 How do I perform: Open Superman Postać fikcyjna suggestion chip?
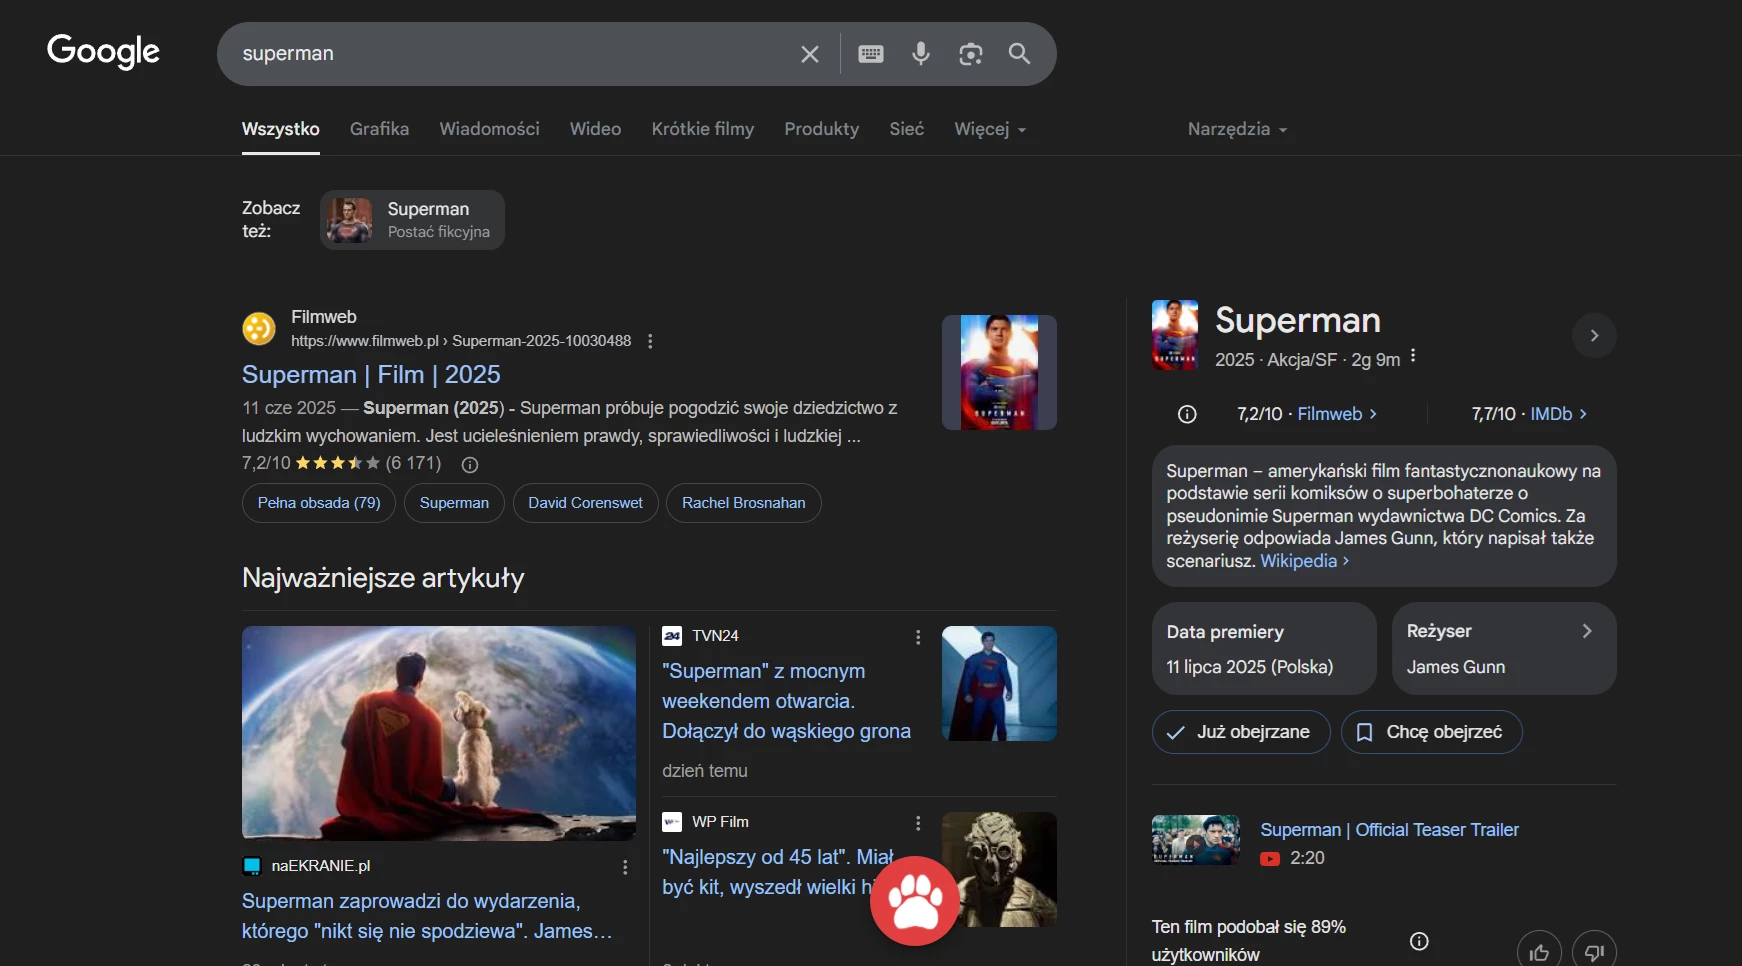pos(412,220)
